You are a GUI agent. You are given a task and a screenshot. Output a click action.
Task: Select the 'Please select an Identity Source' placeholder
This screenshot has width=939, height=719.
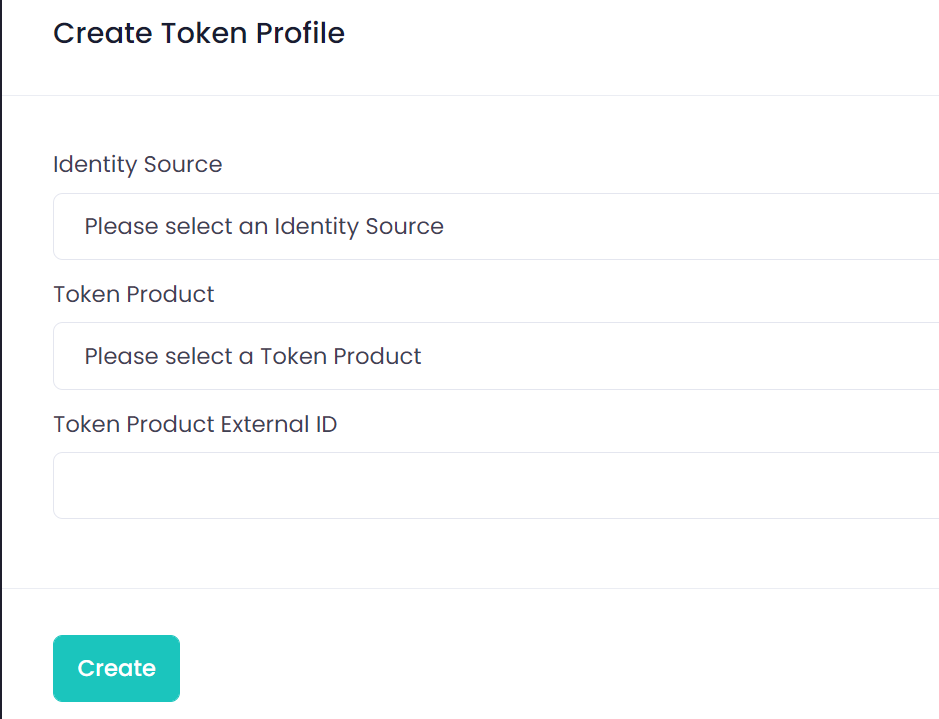264,226
